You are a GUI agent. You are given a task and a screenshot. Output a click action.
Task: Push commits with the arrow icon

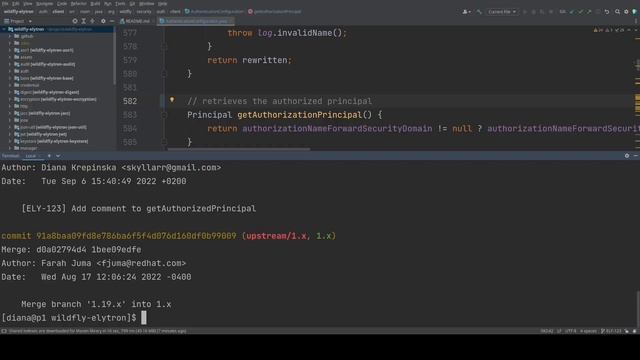(589, 12)
